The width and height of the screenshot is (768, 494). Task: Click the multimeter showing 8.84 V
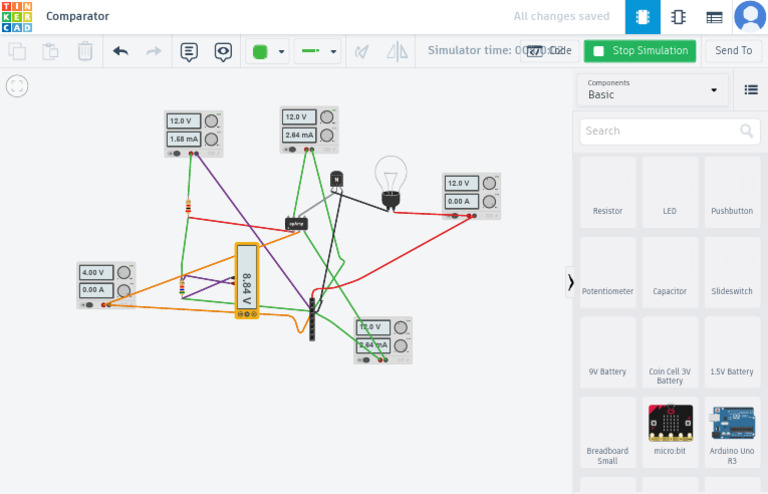coord(247,281)
